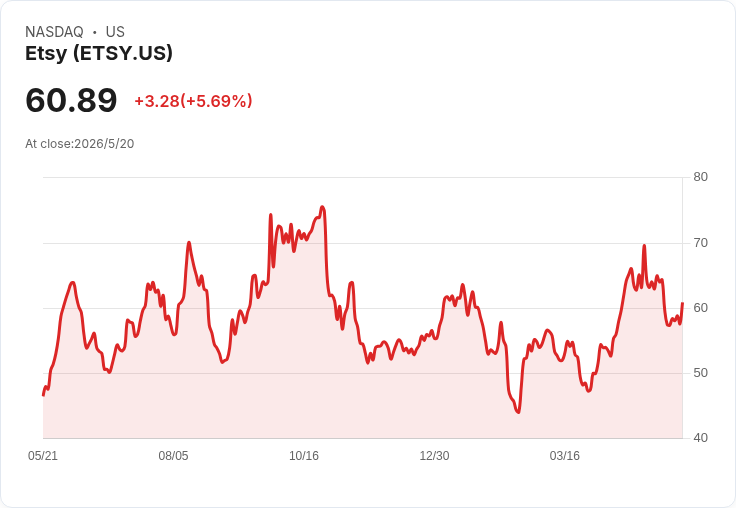Click the 12/30 x-axis date label
This screenshot has height=508, width=736.
(434, 455)
